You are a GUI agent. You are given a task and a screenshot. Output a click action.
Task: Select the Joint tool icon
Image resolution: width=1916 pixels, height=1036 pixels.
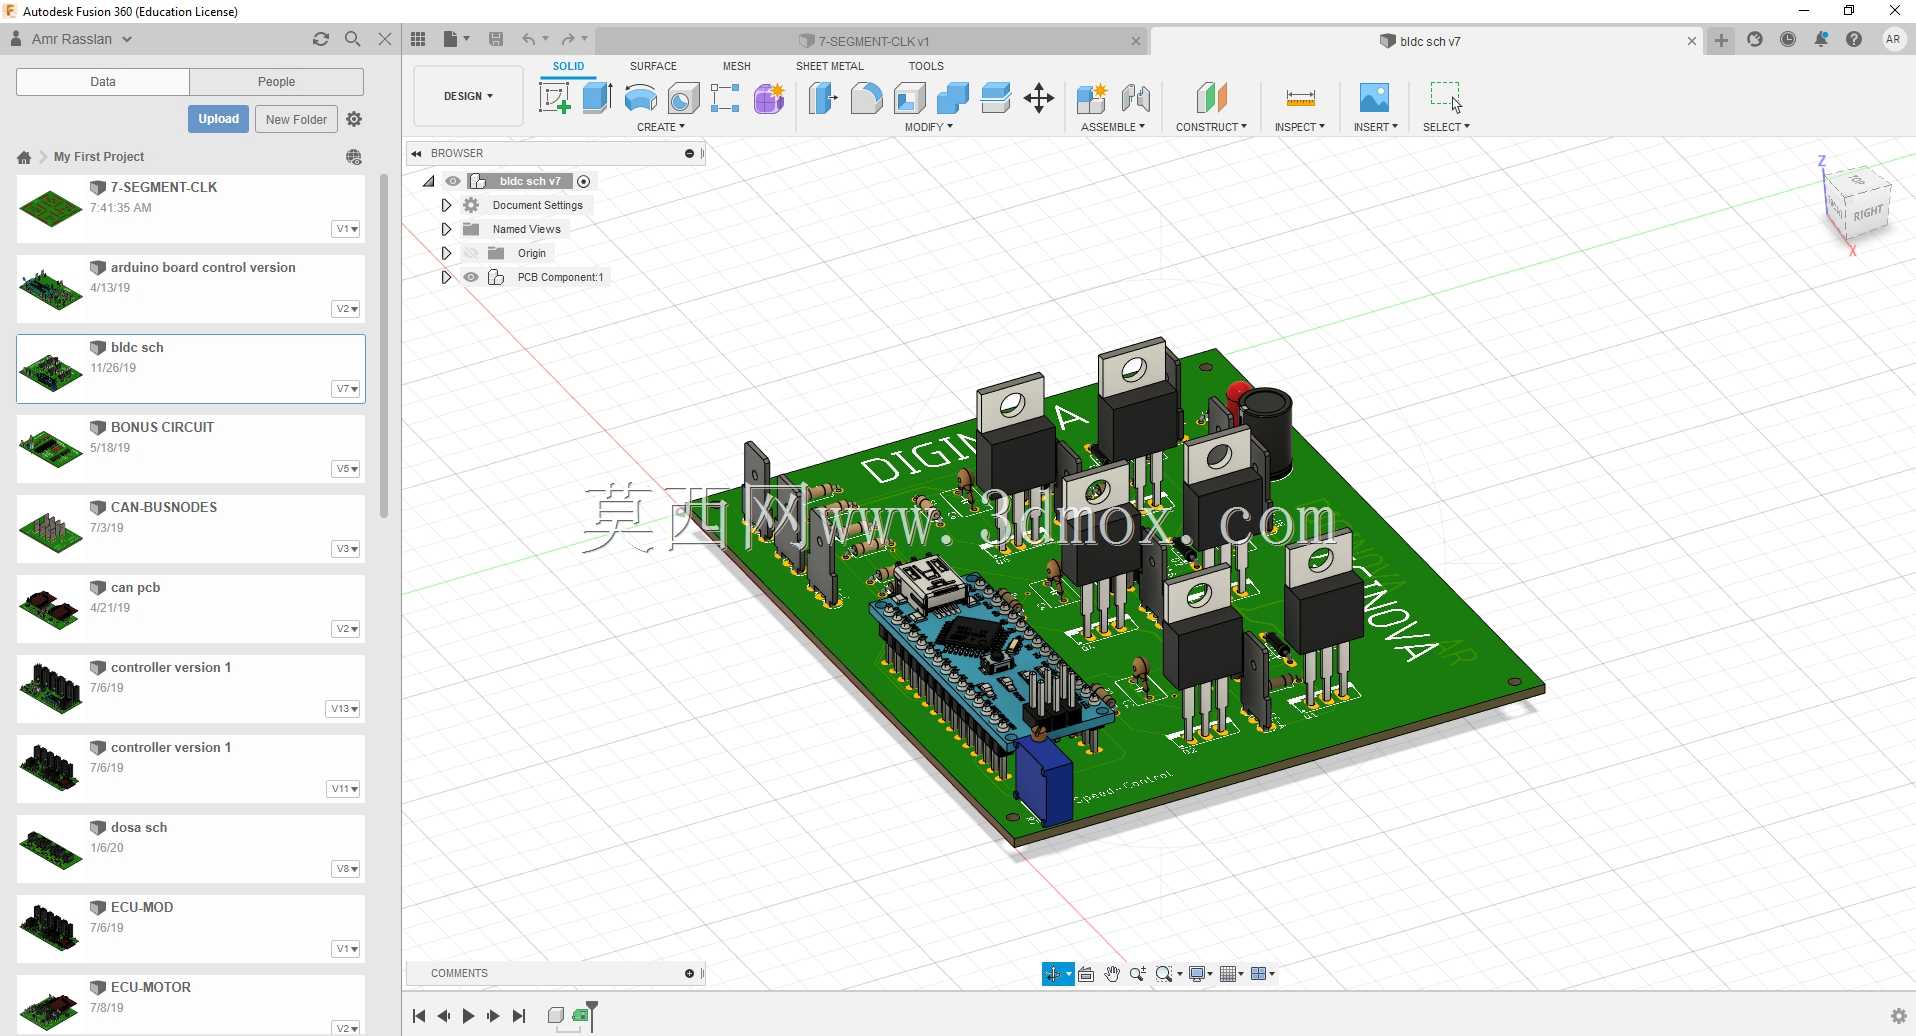1135,98
